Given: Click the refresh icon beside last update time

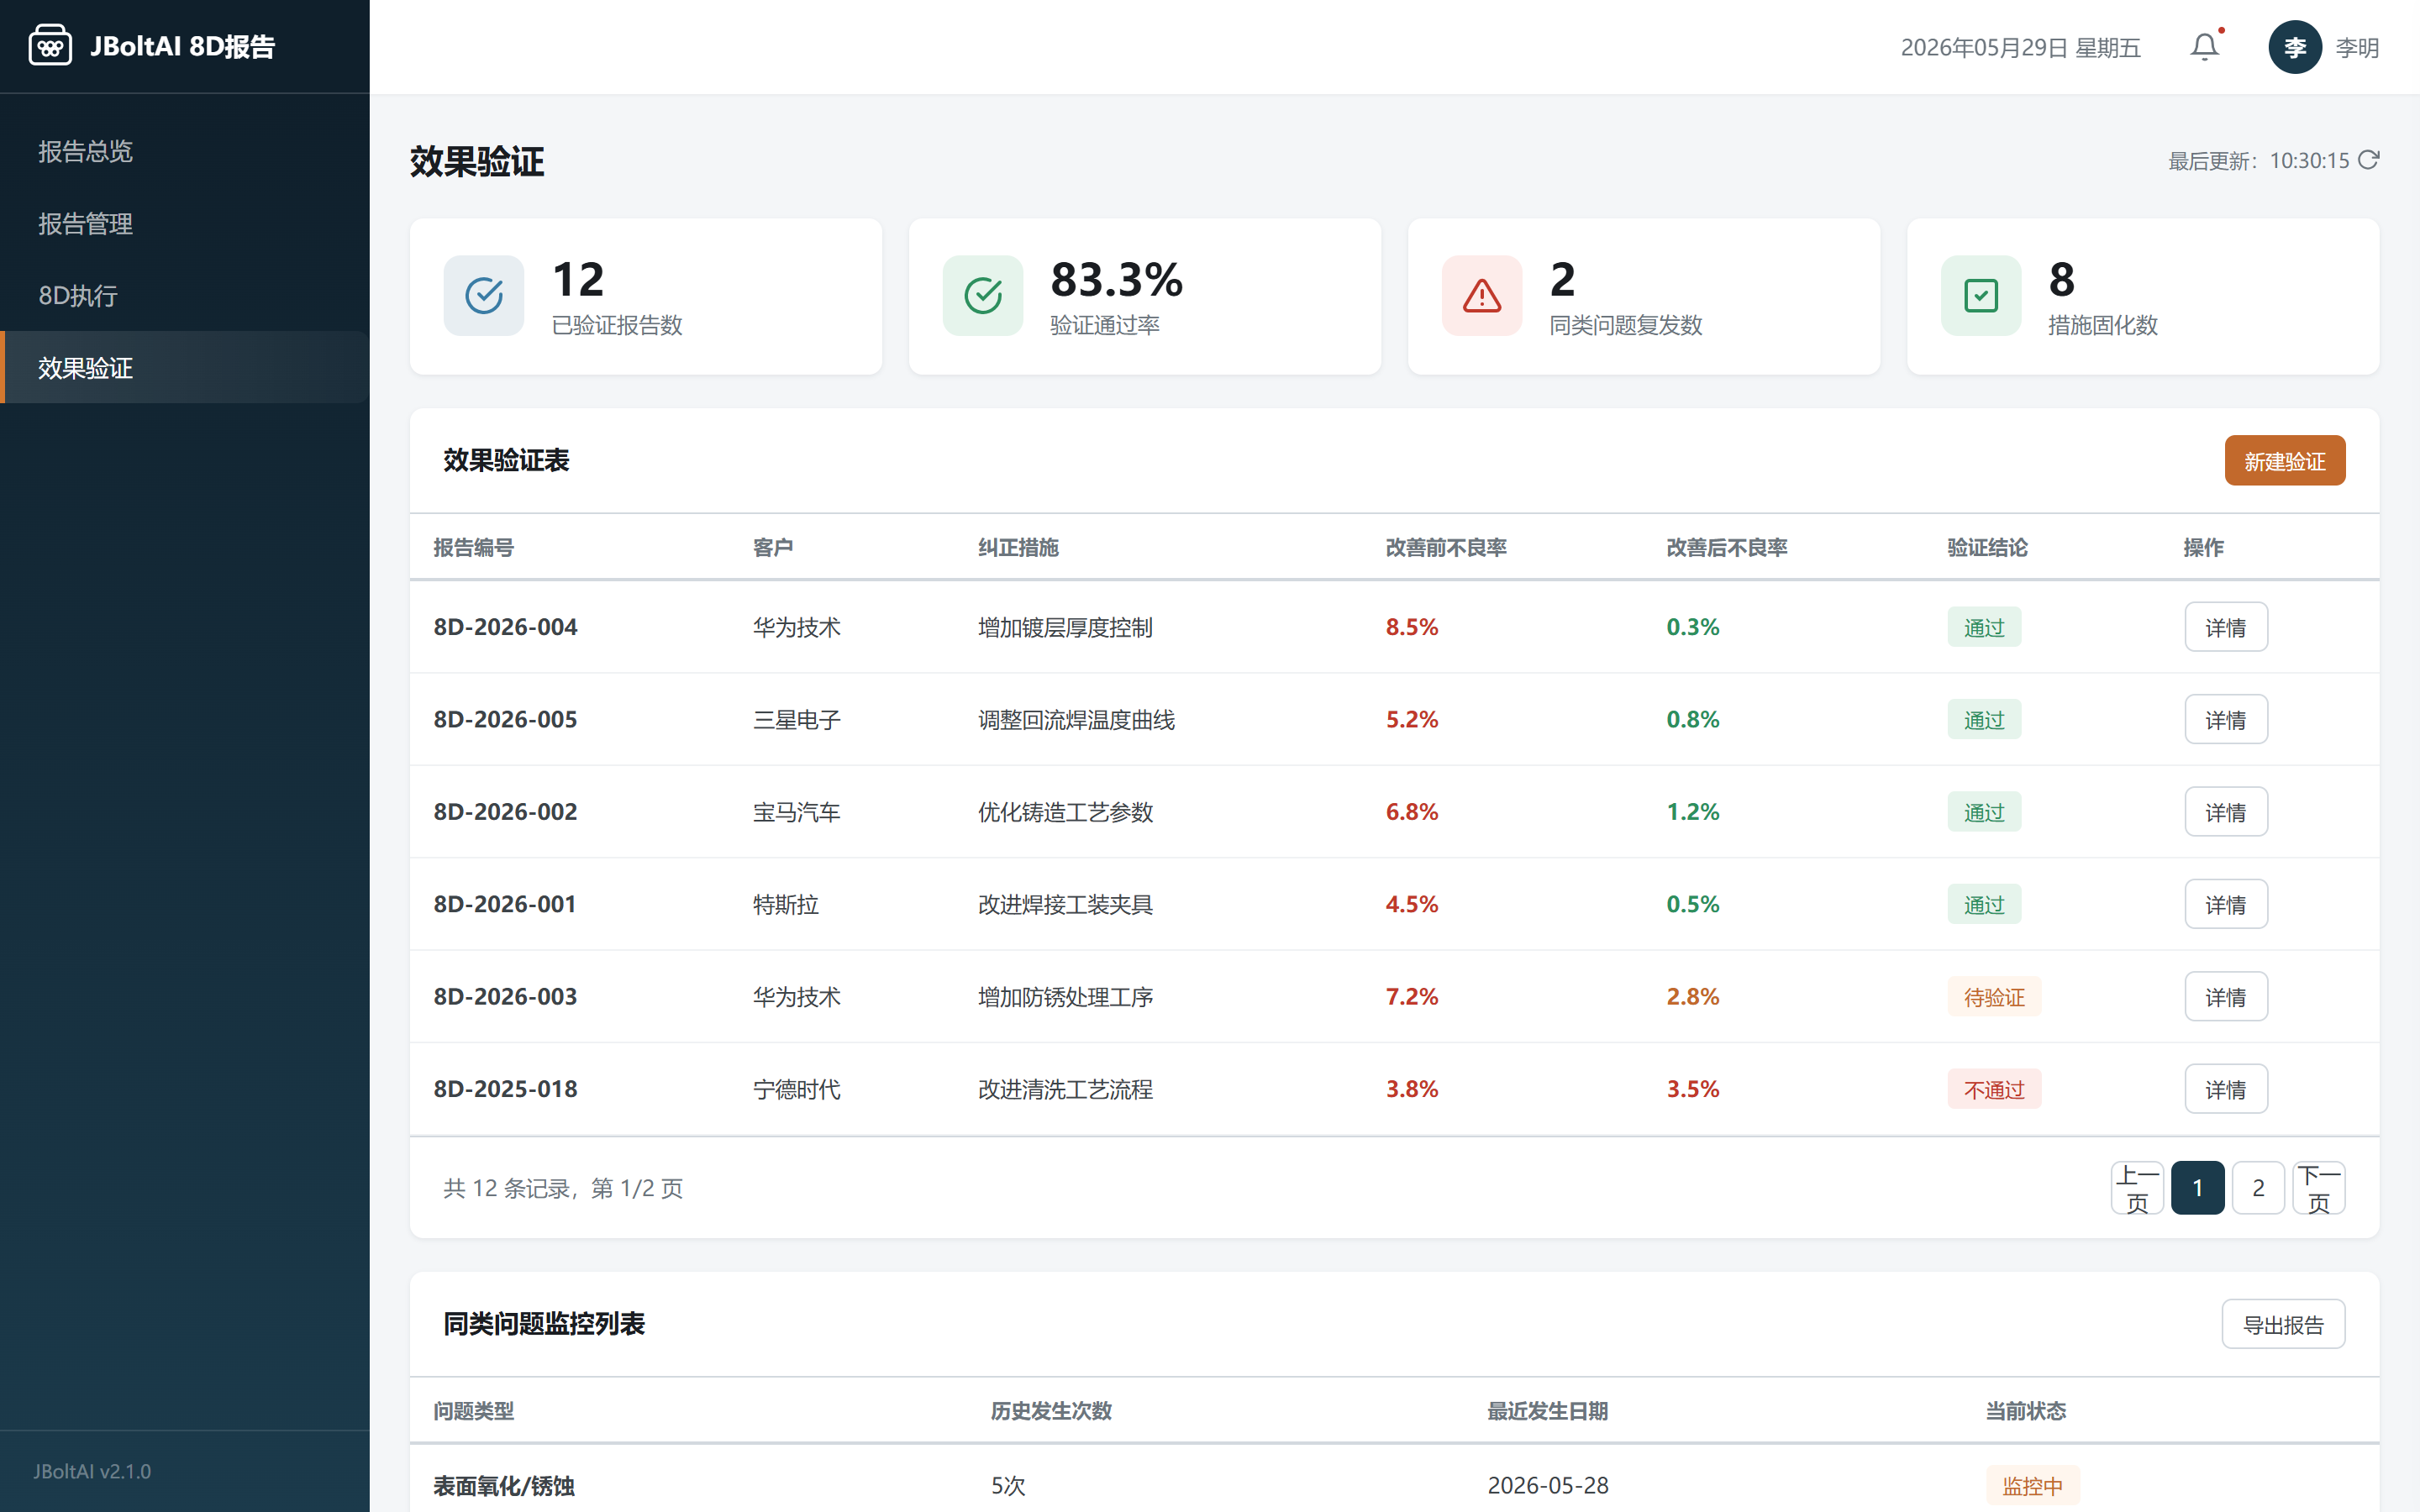Looking at the screenshot, I should pyautogui.click(x=2368, y=160).
